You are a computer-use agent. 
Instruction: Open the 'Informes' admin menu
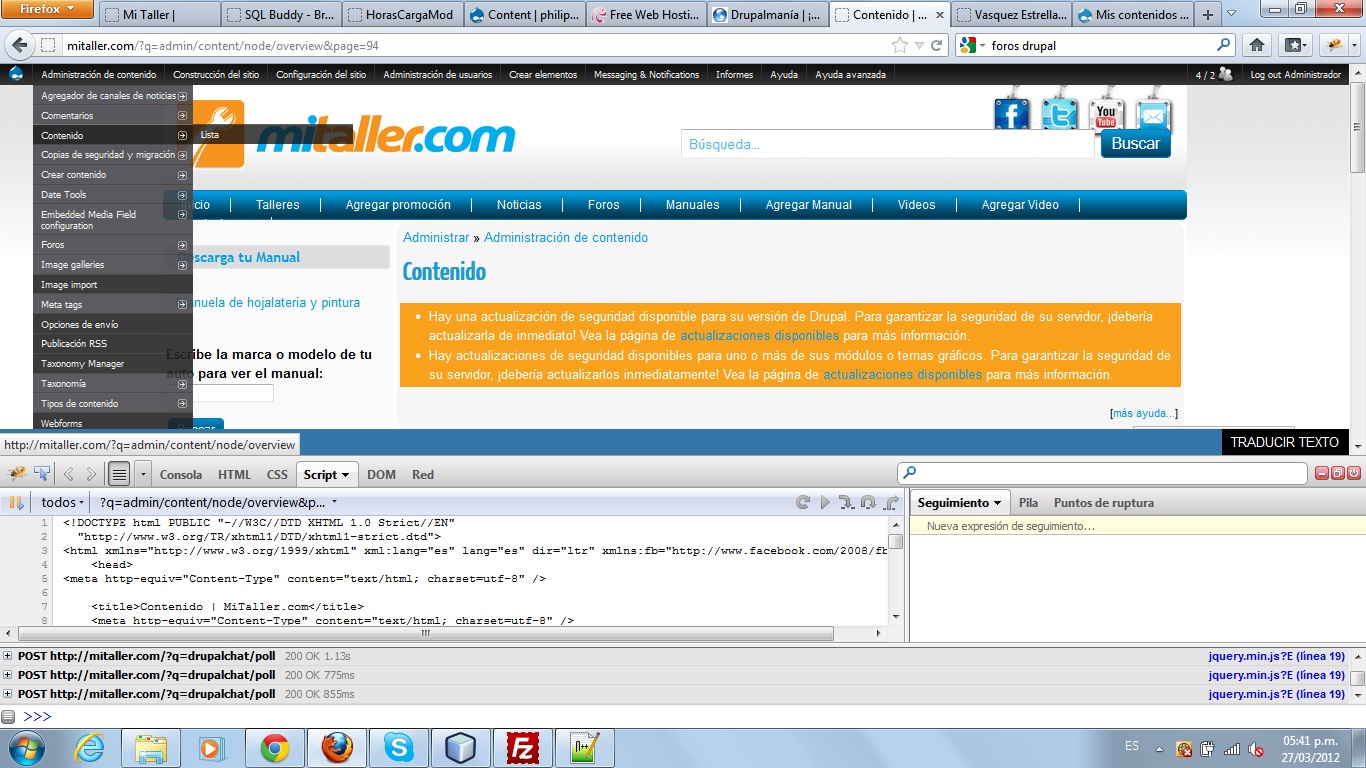[734, 74]
